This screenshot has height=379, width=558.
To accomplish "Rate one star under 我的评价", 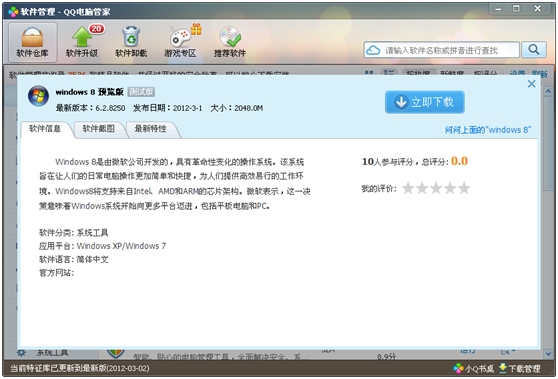I will pos(408,188).
